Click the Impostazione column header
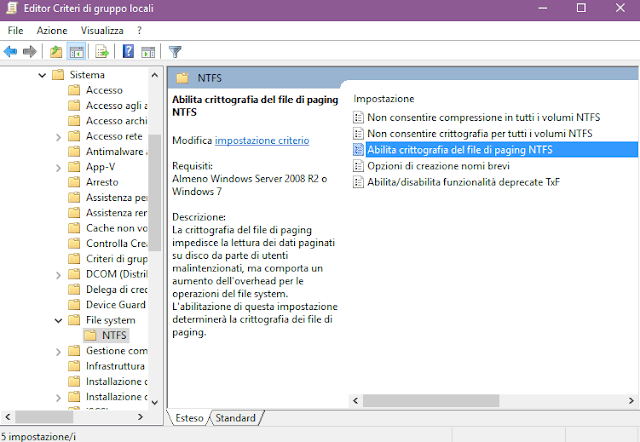 click(384, 99)
